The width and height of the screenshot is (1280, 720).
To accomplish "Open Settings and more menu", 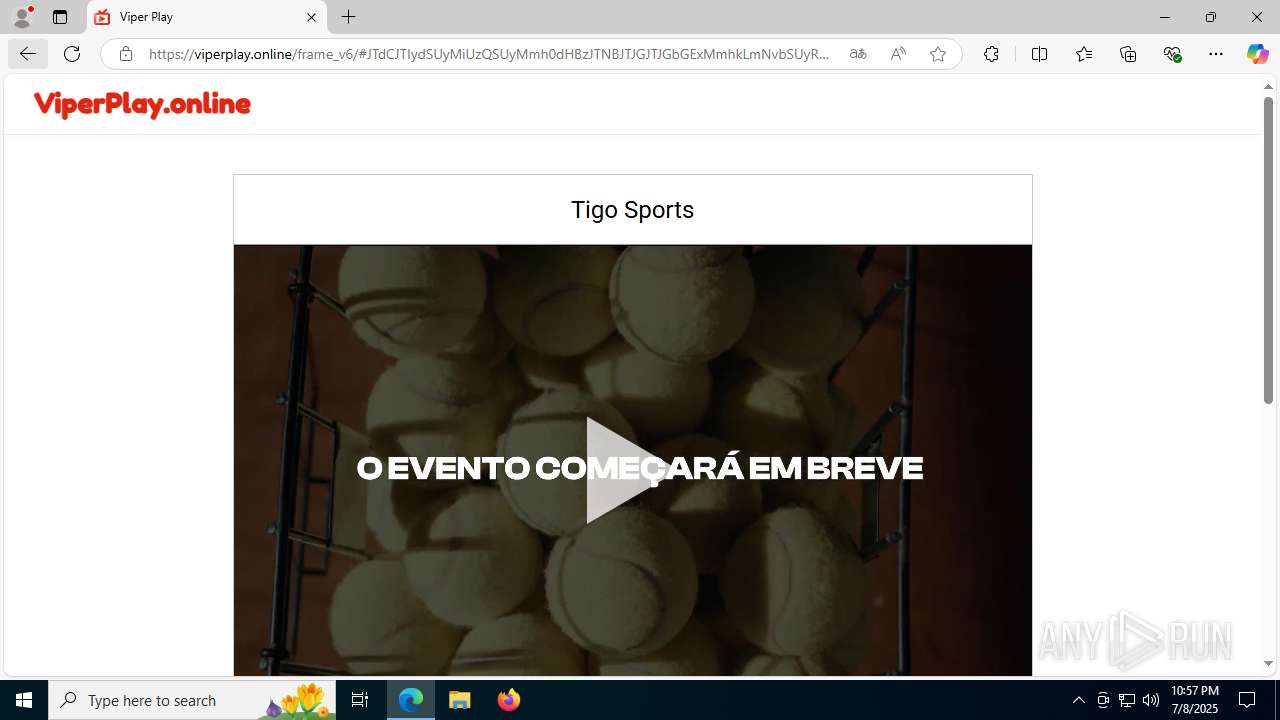I will (1216, 54).
